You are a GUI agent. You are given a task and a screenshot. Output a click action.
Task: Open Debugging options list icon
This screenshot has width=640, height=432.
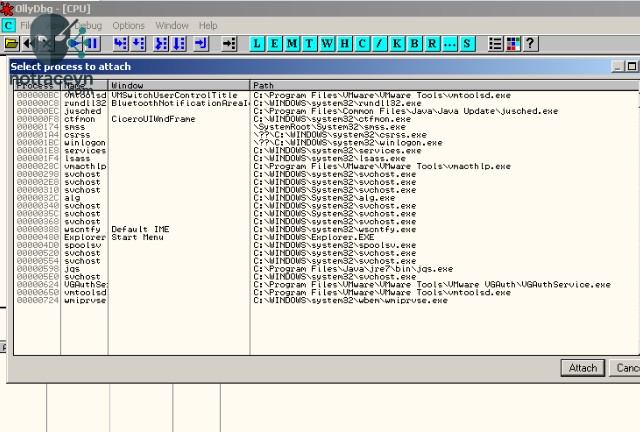pos(496,44)
